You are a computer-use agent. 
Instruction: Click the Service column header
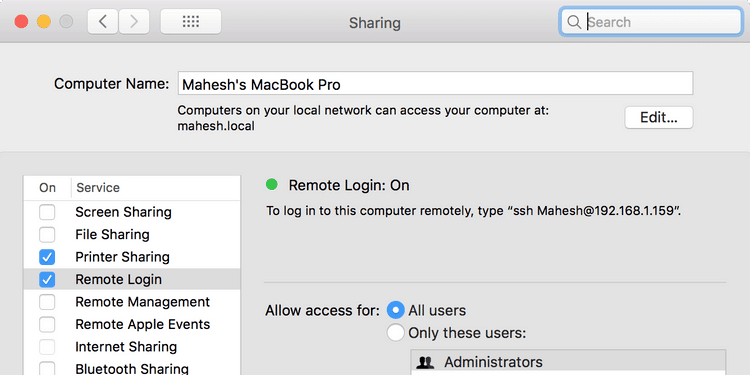pos(98,188)
